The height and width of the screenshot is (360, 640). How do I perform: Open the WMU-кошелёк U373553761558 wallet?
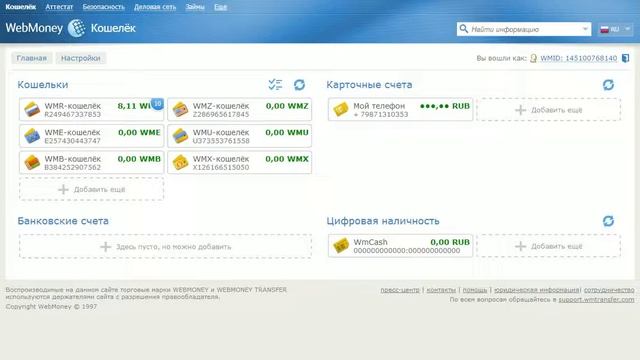tap(240, 136)
